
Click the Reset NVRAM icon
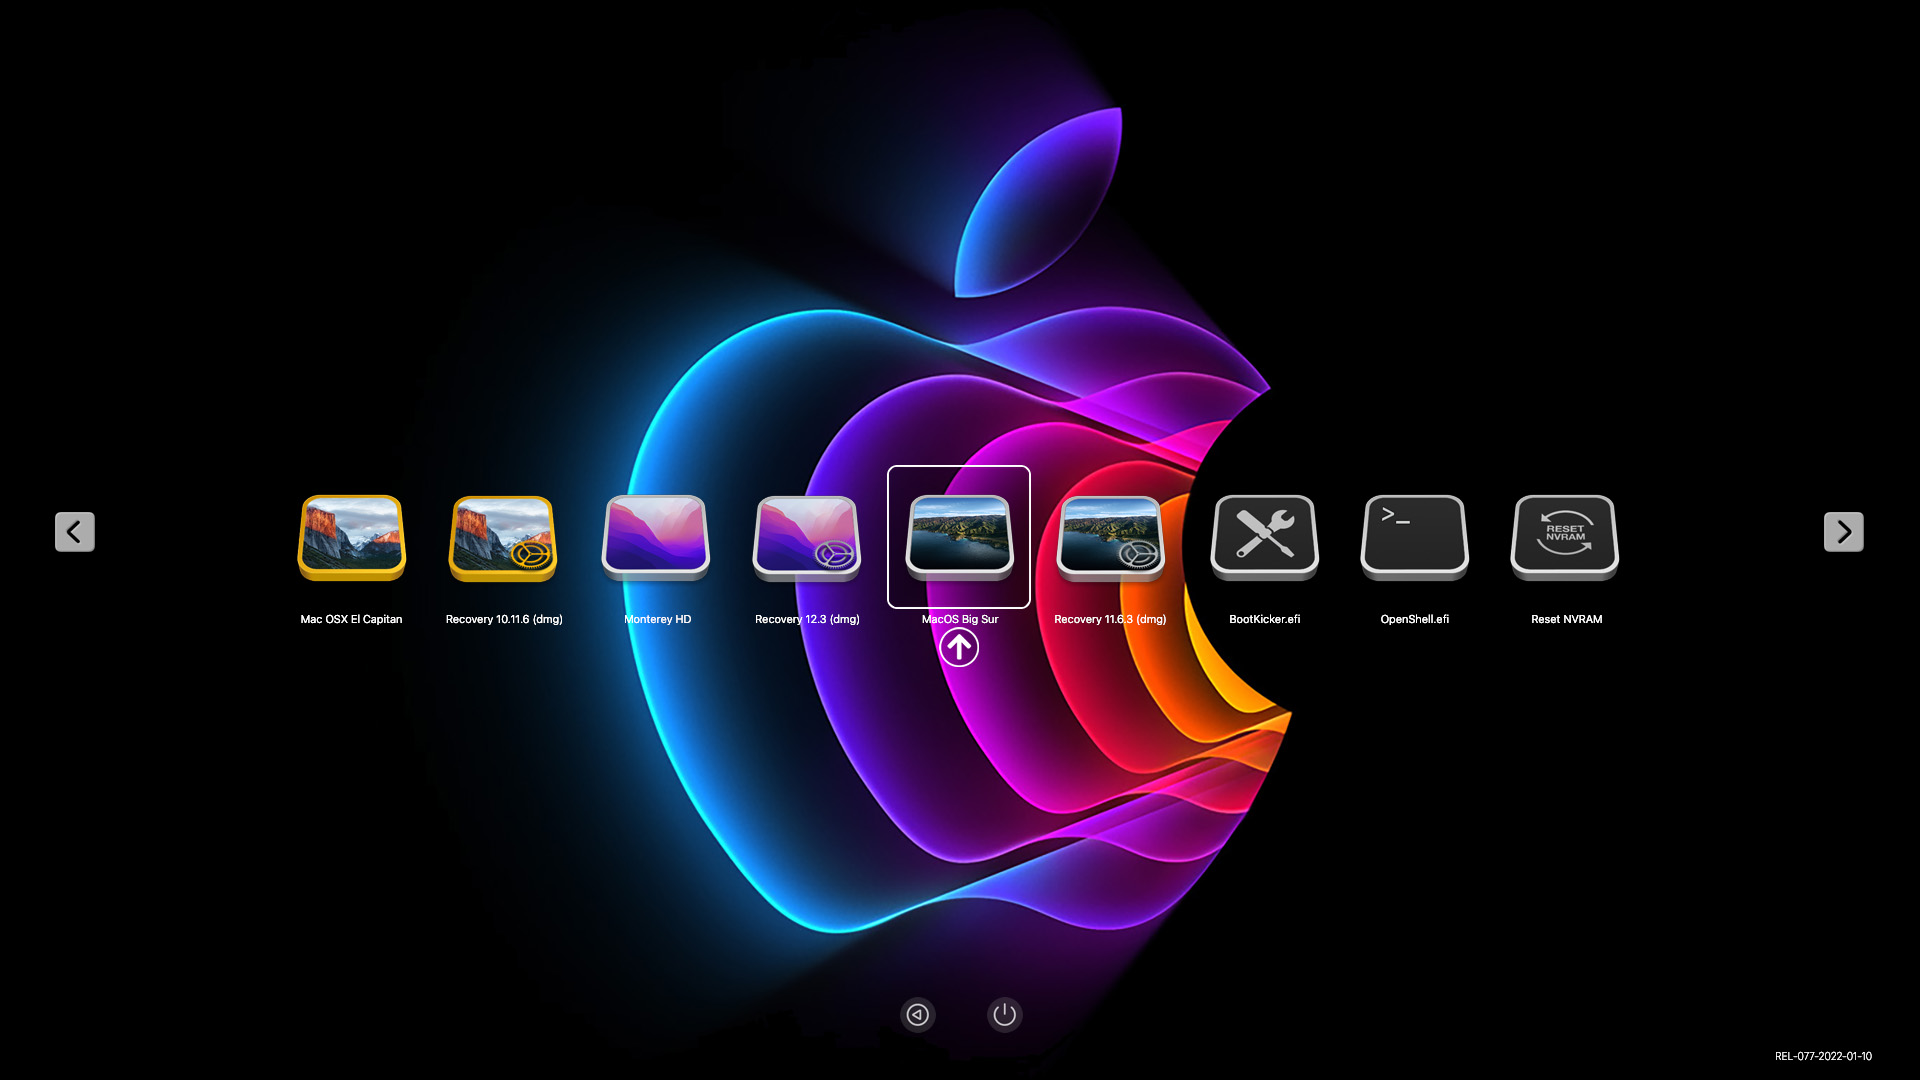pos(1565,537)
